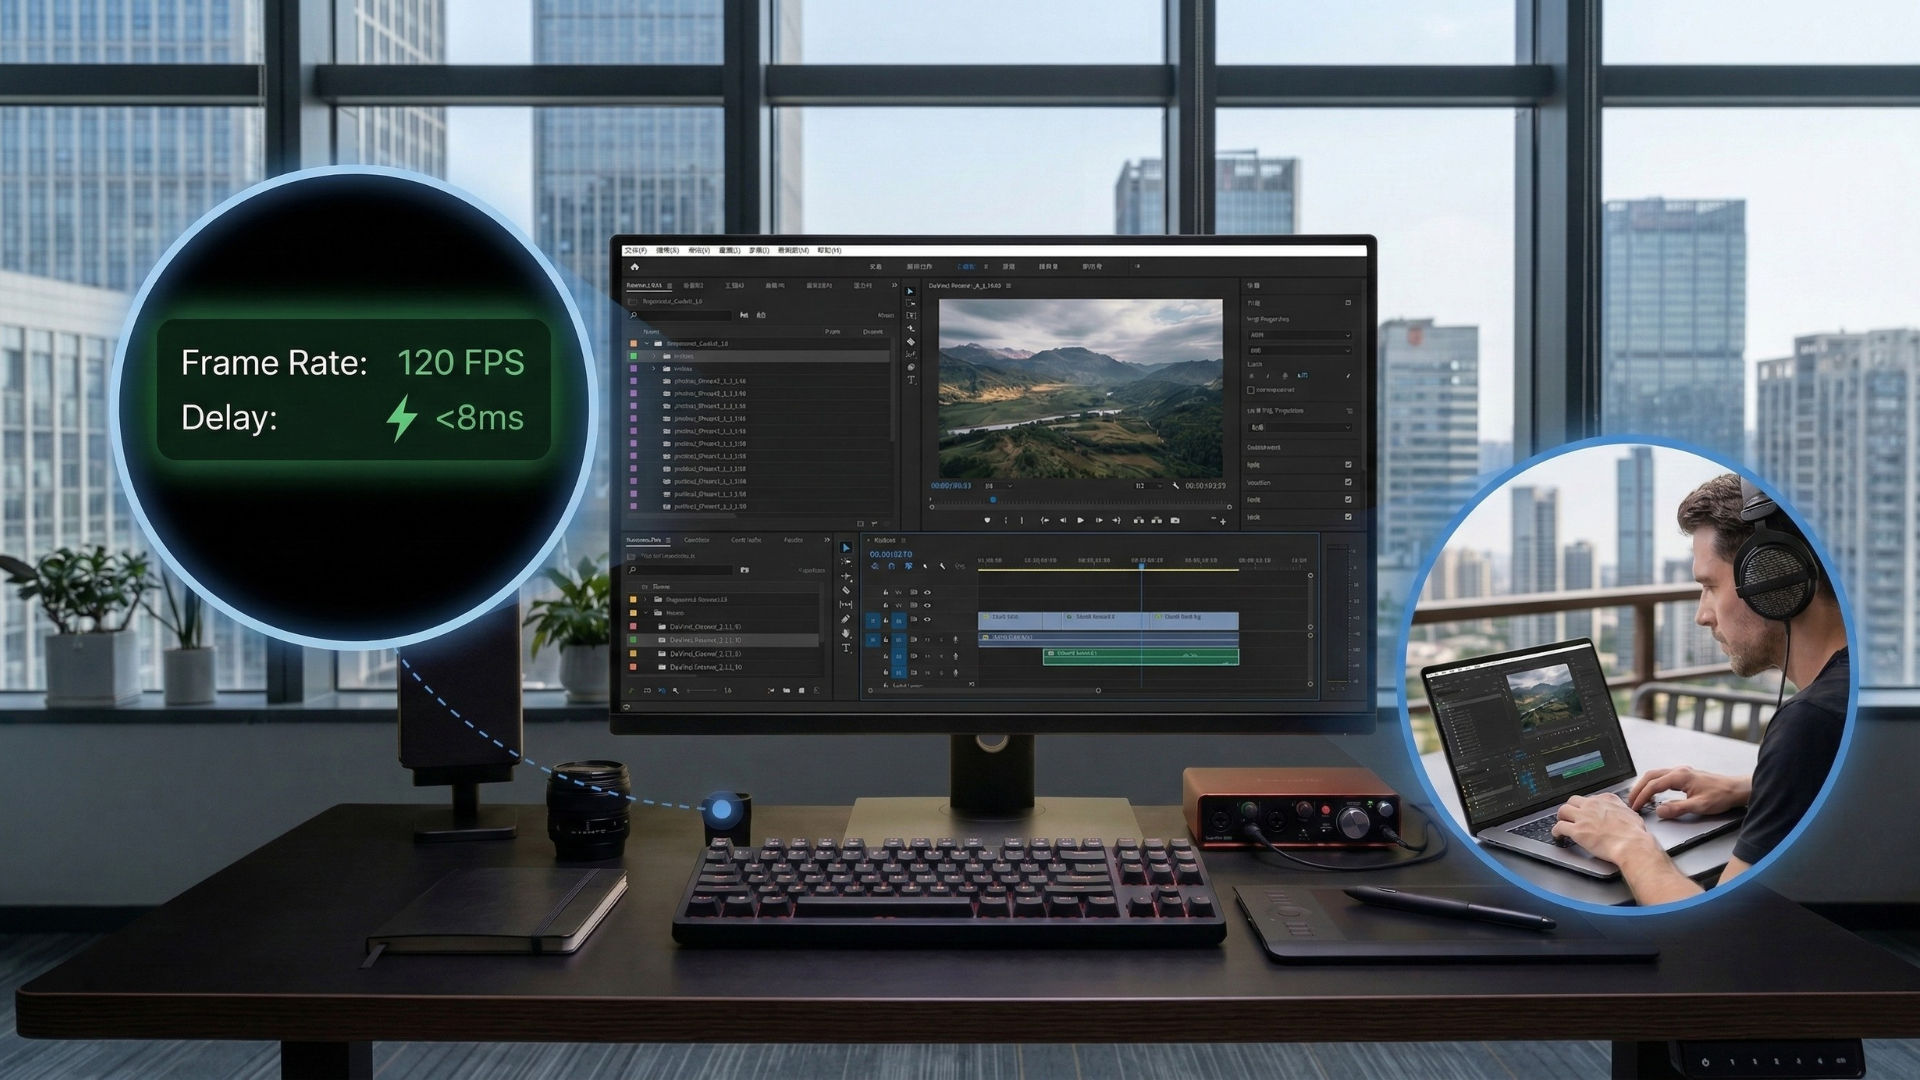Image resolution: width=1920 pixels, height=1080 pixels.
Task: Click the Export Frame camera icon
Action: (x=1175, y=520)
